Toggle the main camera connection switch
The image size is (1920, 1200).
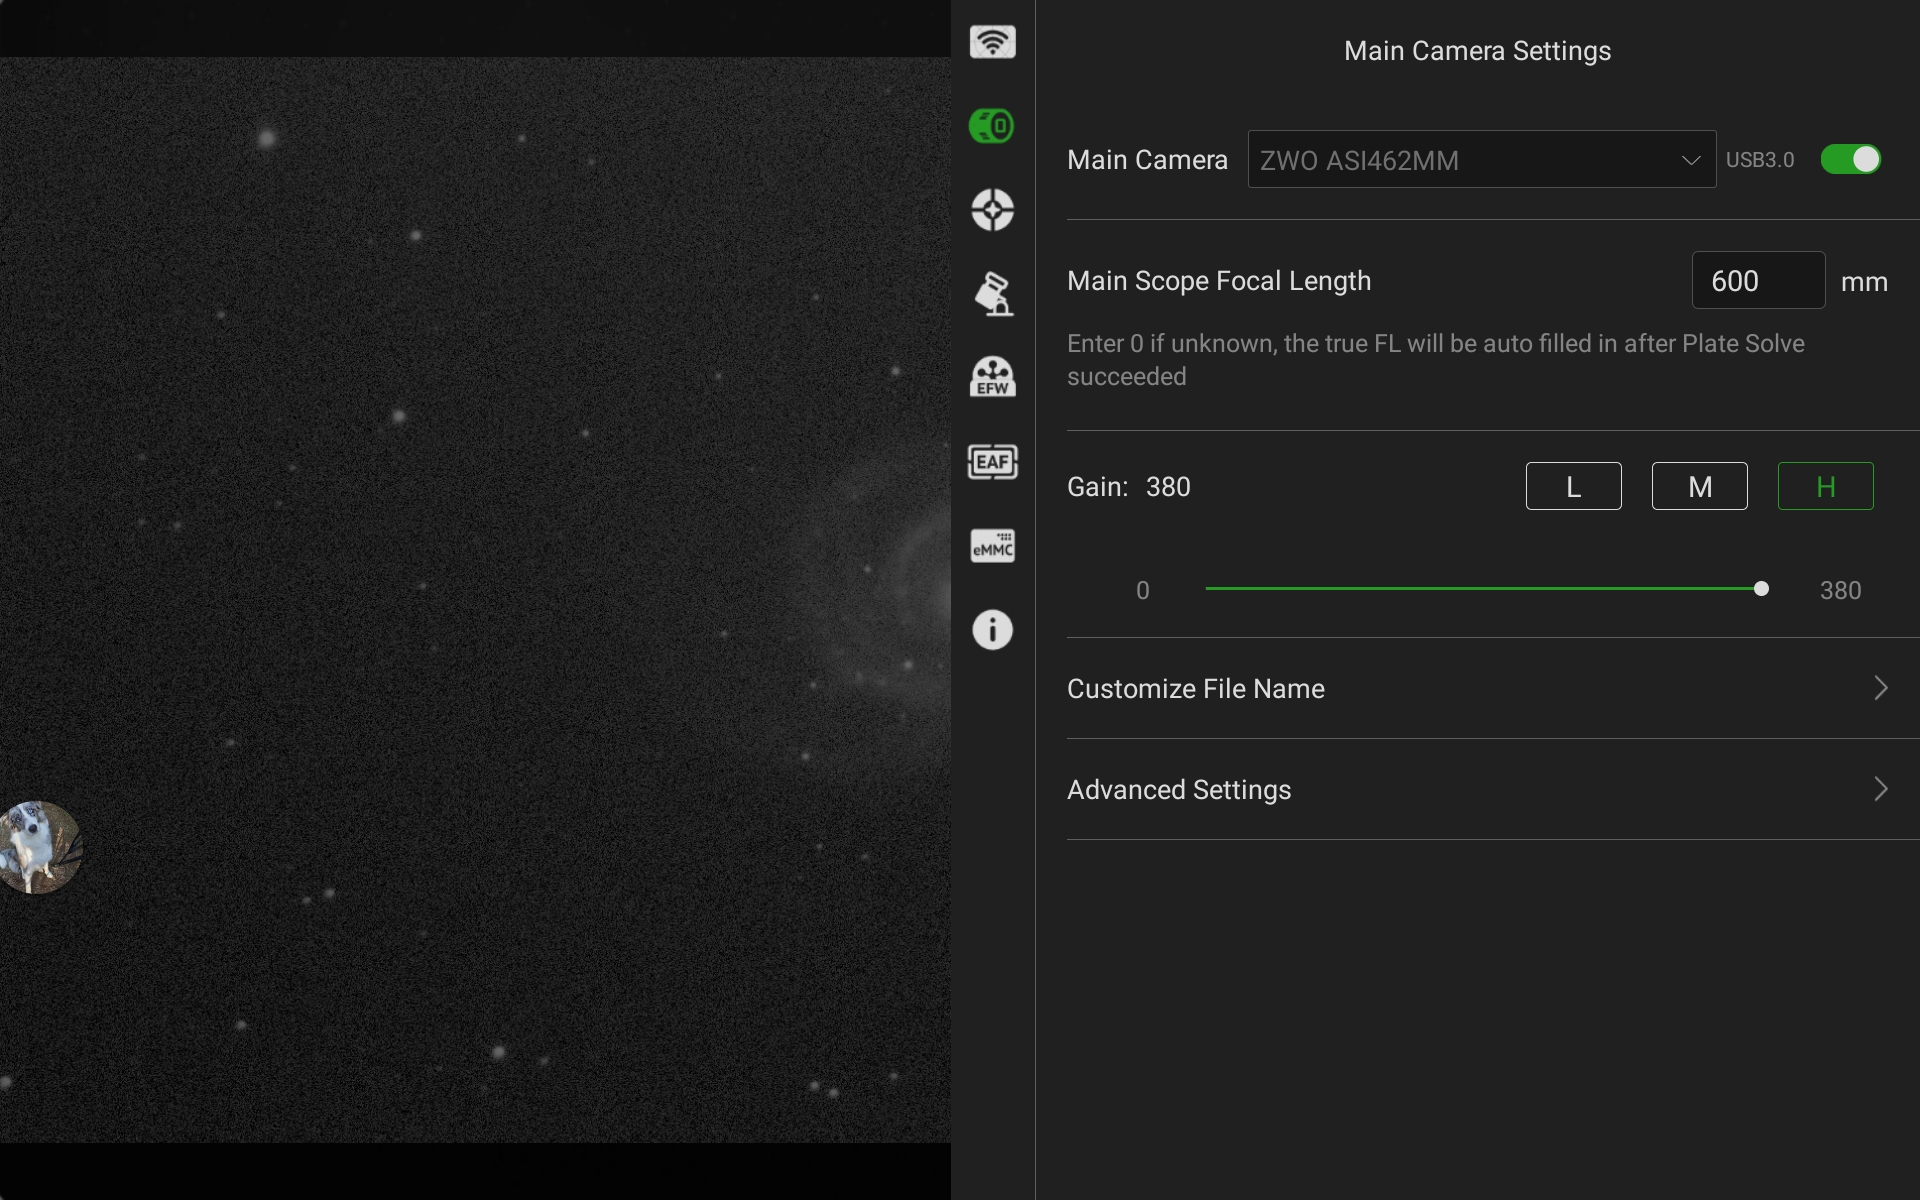pyautogui.click(x=1850, y=160)
